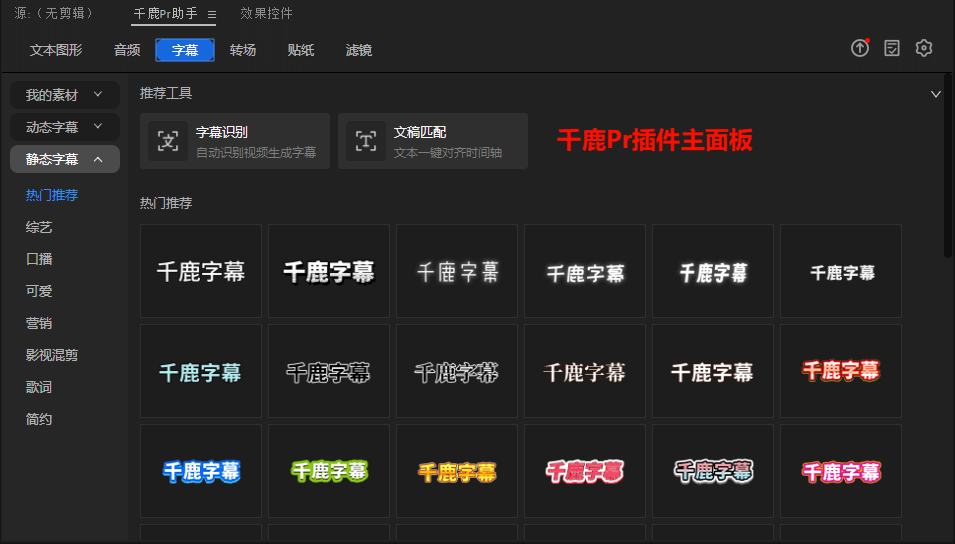
Task: Choose the bold white shadowed subtitle style
Action: tap(329, 271)
